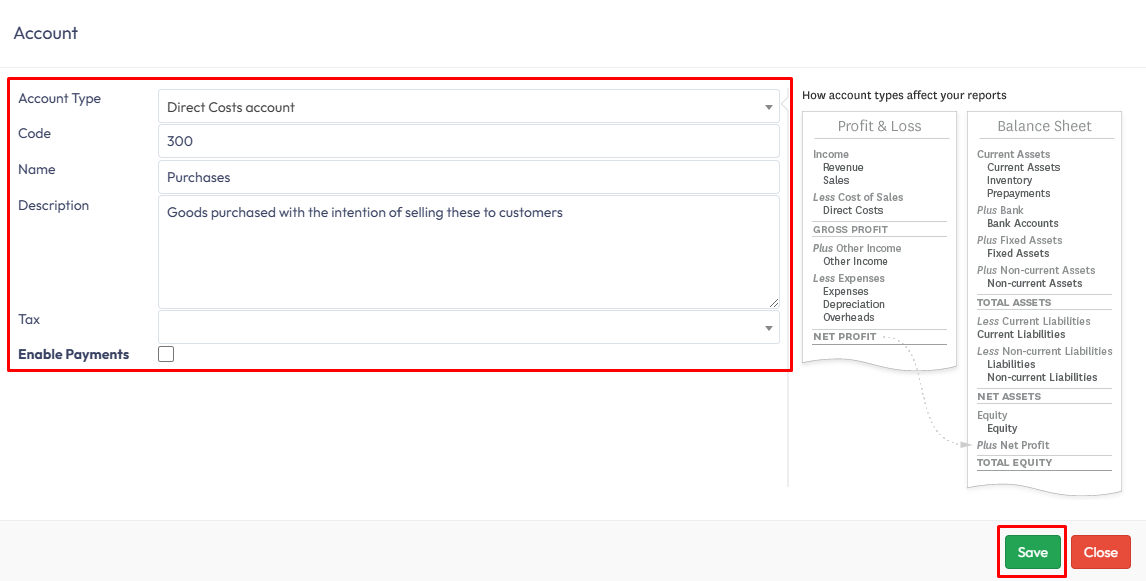Click Direct Costs in Profit & Loss
Screen dimensions: 1146x581
point(853,210)
